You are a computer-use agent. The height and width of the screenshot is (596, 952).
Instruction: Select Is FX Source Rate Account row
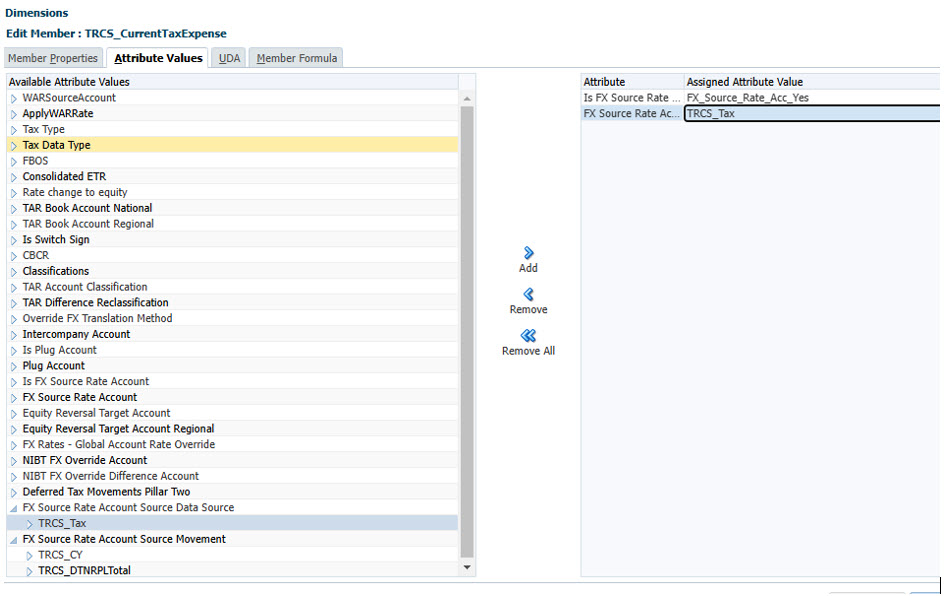click(233, 381)
